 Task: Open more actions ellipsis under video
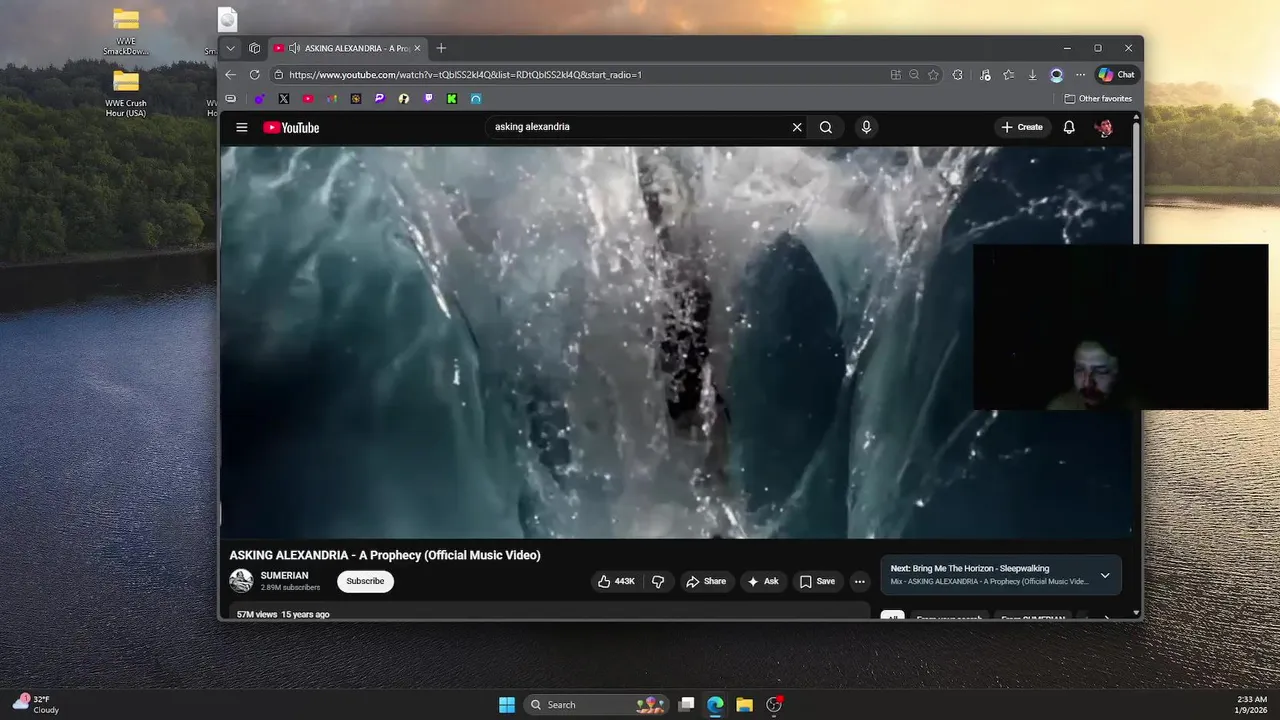pyautogui.click(x=859, y=581)
